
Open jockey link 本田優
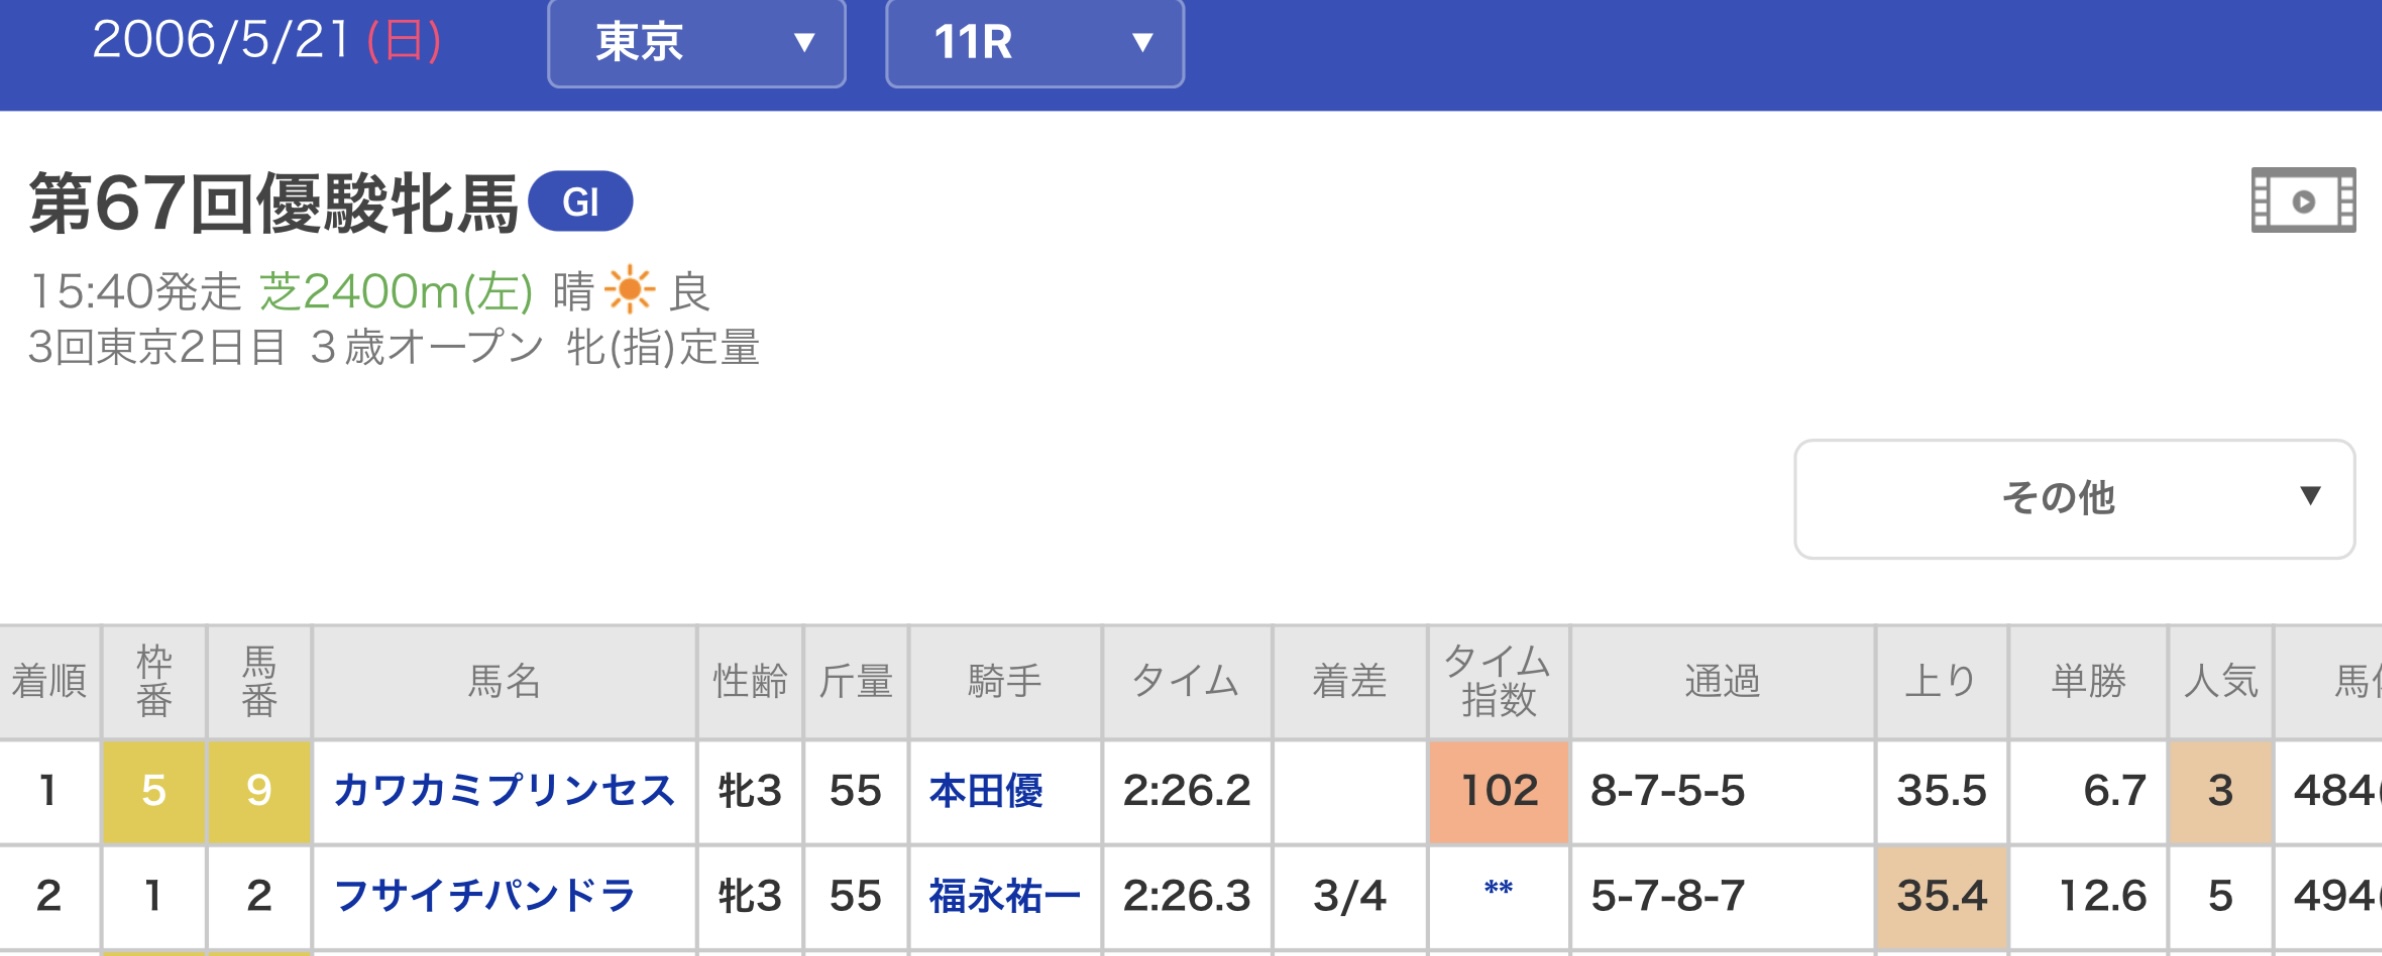point(986,790)
